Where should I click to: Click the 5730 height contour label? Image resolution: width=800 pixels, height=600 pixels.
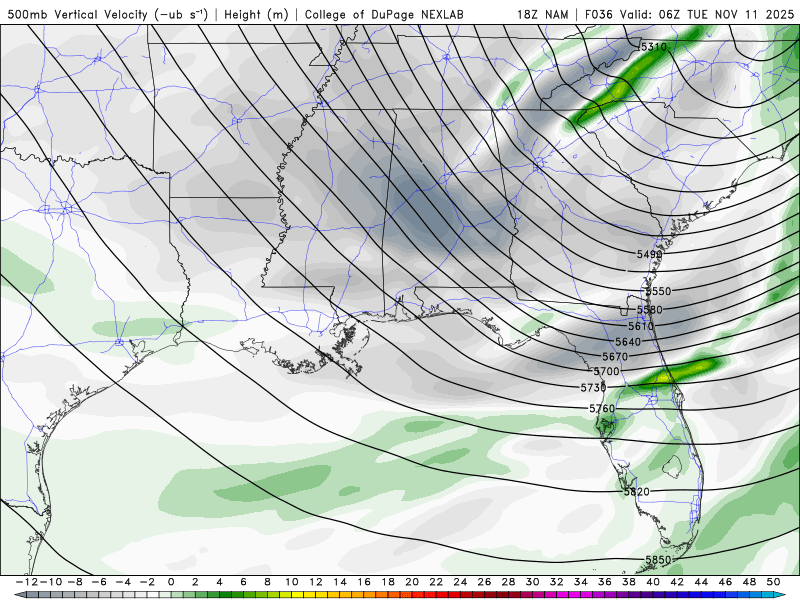[593, 388]
